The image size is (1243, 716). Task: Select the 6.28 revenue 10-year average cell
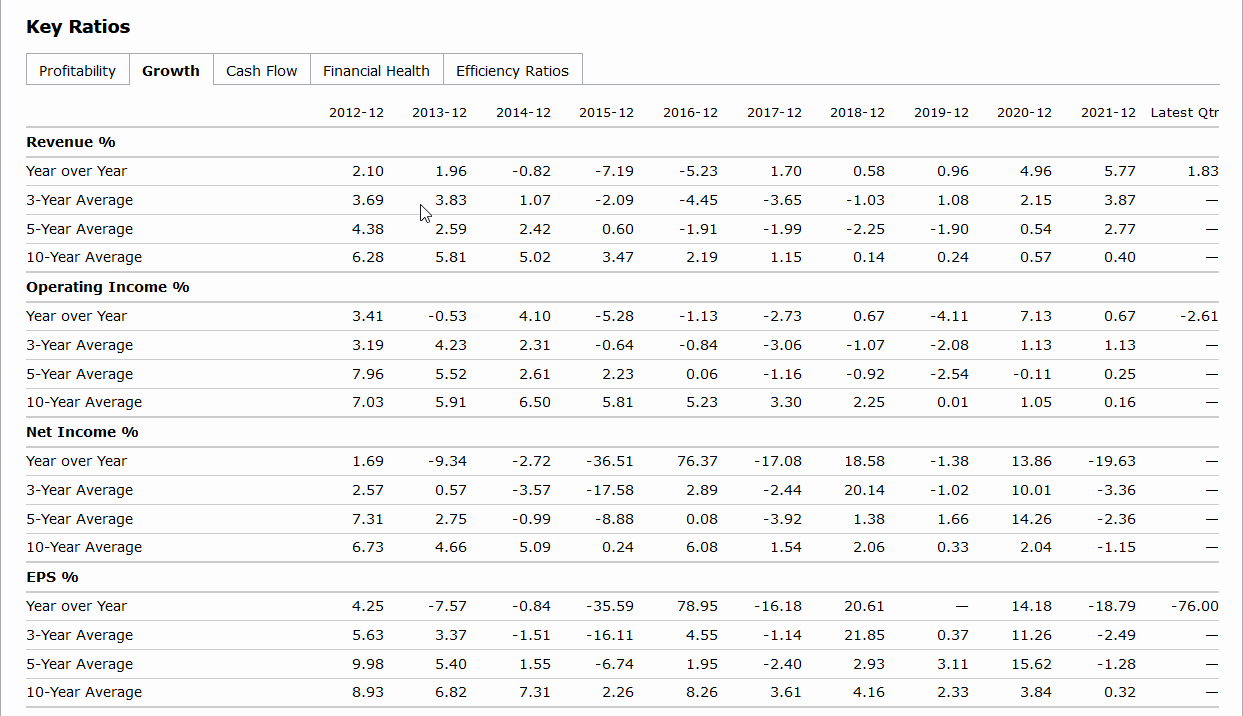(x=368, y=257)
